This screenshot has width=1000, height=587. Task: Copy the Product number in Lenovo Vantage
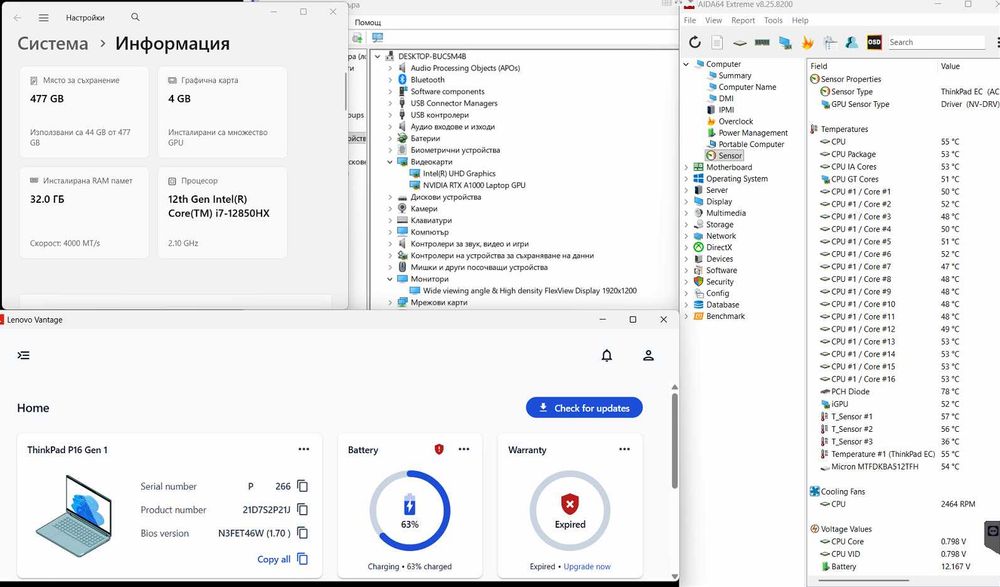[x=303, y=509]
